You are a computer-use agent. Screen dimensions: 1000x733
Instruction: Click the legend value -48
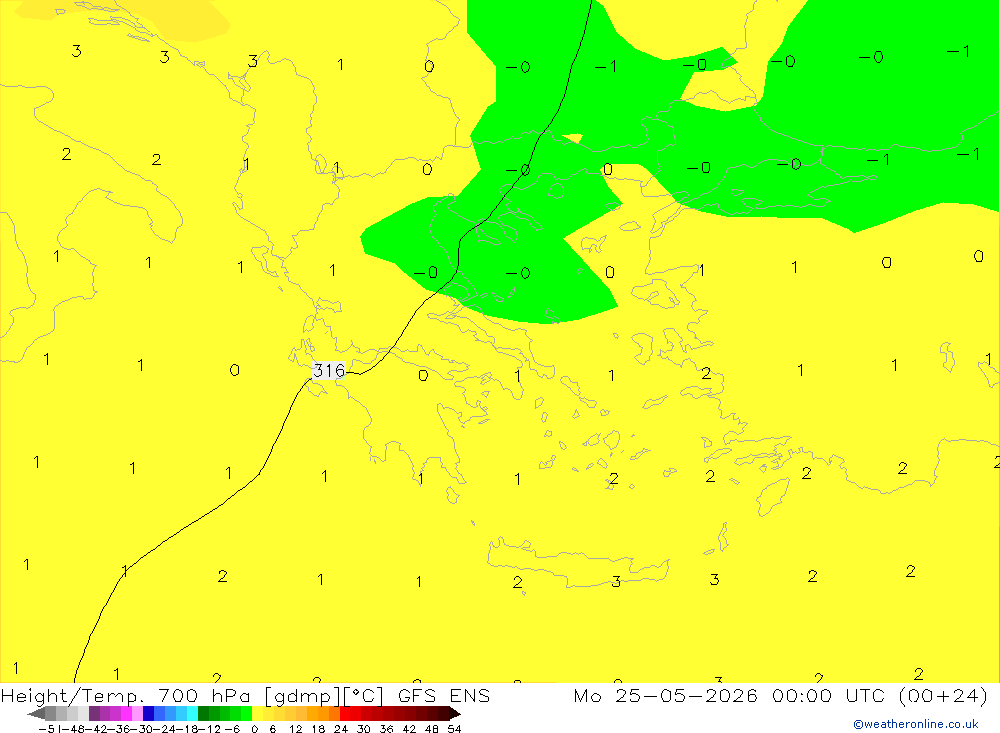[x=74, y=729]
